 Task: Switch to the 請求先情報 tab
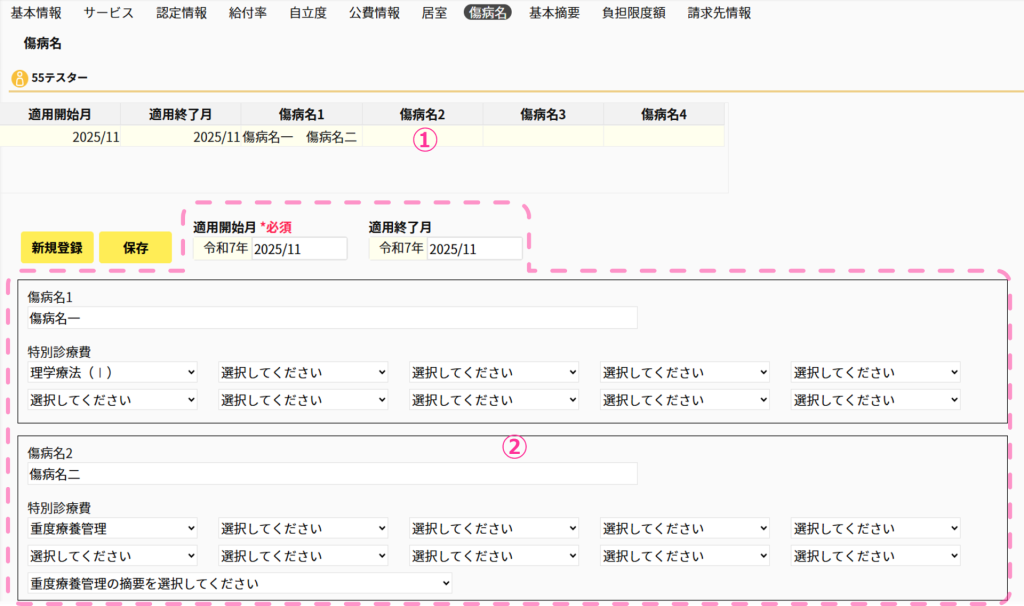click(719, 13)
